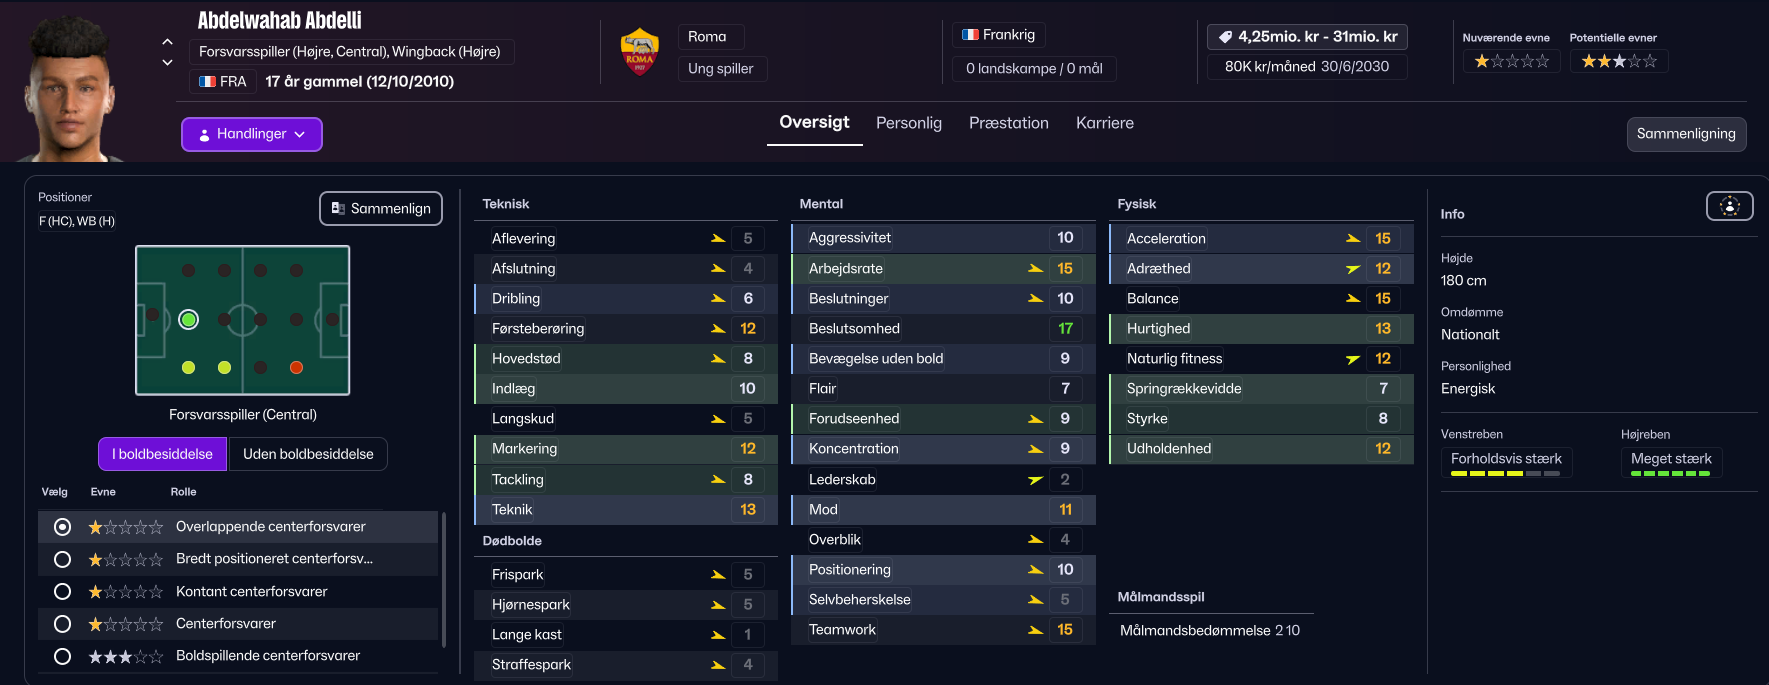The height and width of the screenshot is (685, 1769).
Task: Select the highlighted green position dot on pitch
Action: (x=188, y=319)
